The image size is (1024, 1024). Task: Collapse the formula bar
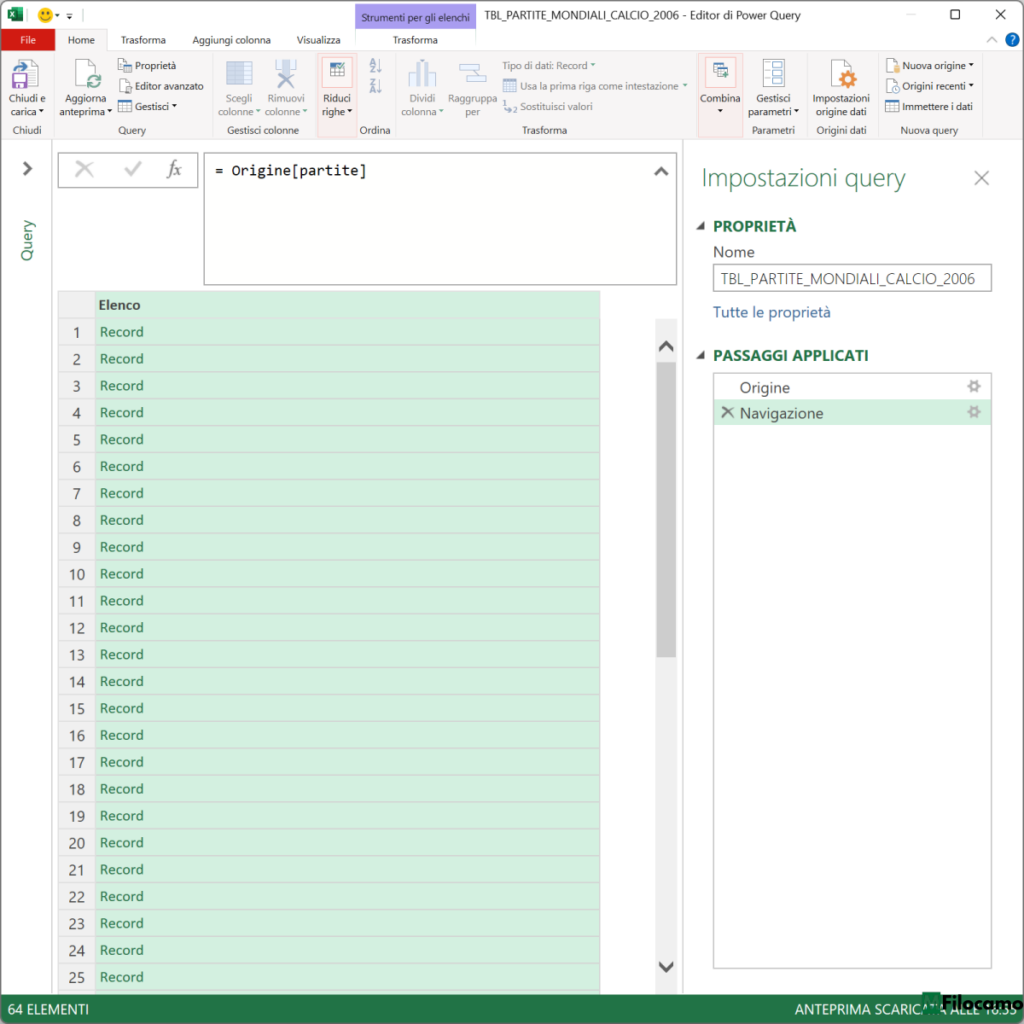tap(661, 171)
